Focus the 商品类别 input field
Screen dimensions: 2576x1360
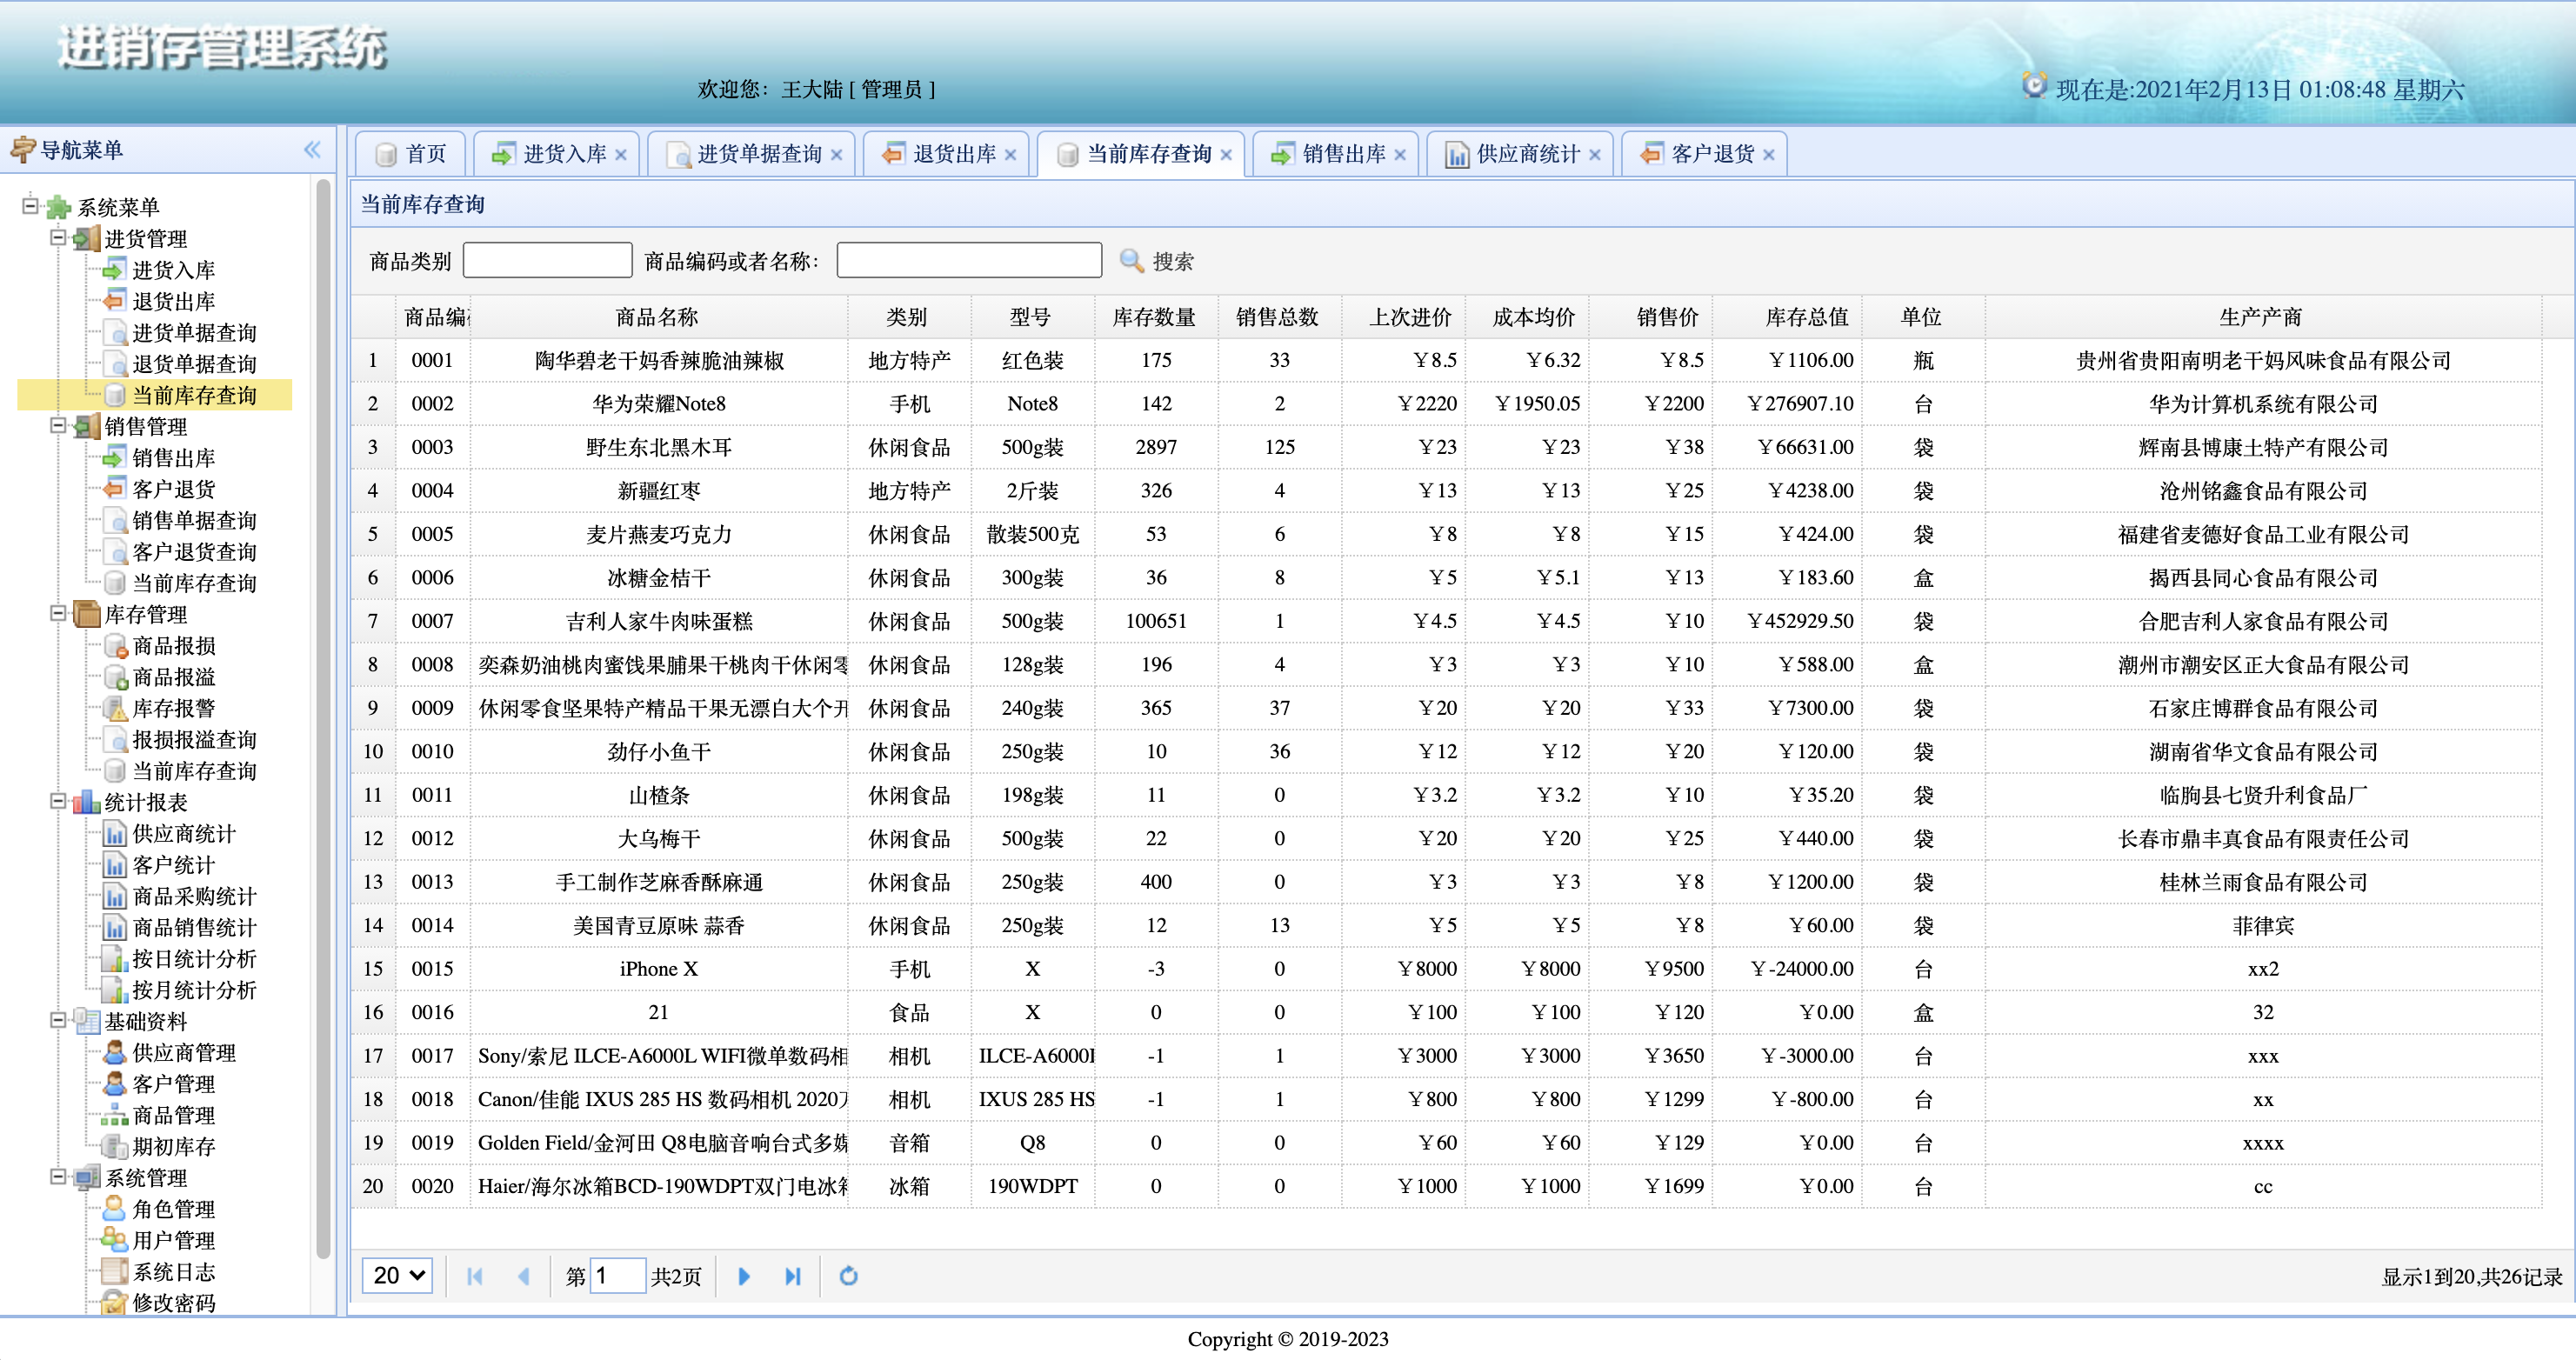548,260
